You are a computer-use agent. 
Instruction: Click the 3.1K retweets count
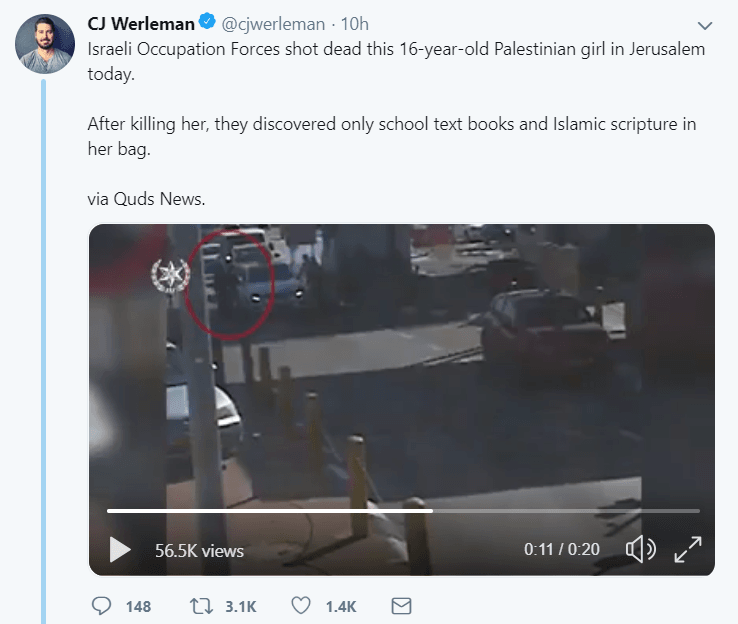pyautogui.click(x=241, y=607)
